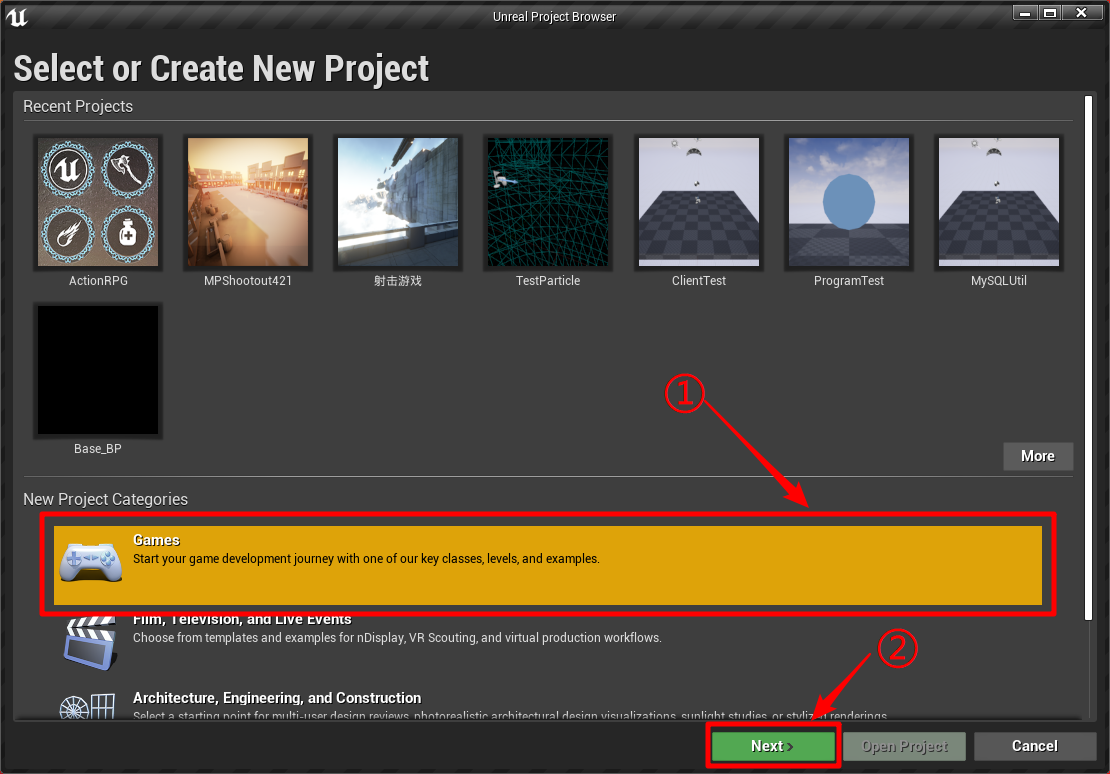Open the MySQLUtil project thumbnail
Image resolution: width=1110 pixels, height=774 pixels.
tap(998, 202)
